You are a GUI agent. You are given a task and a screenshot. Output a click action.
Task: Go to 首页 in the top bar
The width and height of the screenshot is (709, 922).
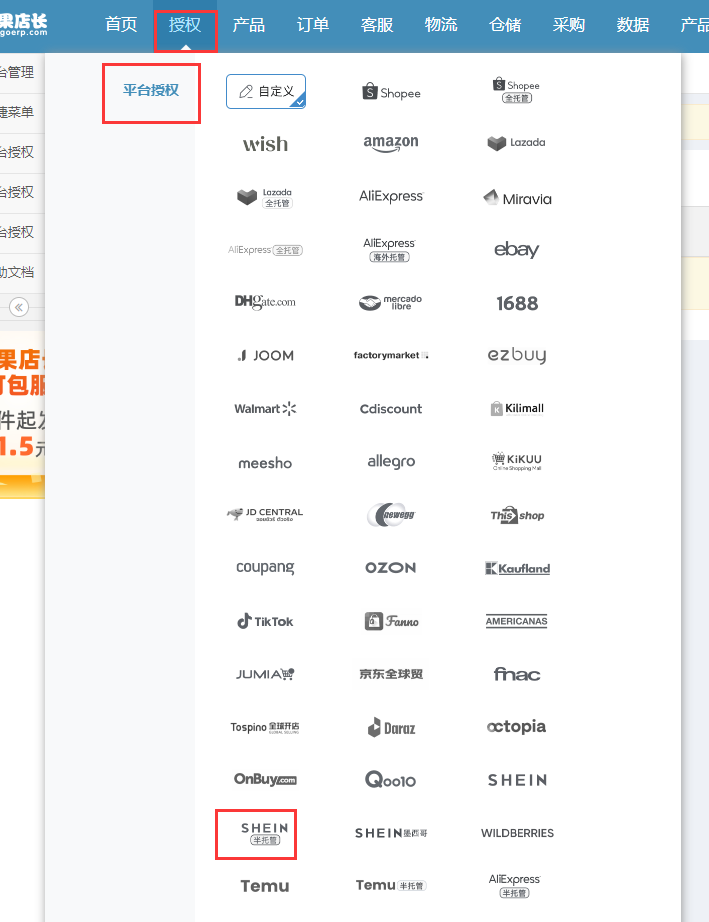tap(121, 25)
